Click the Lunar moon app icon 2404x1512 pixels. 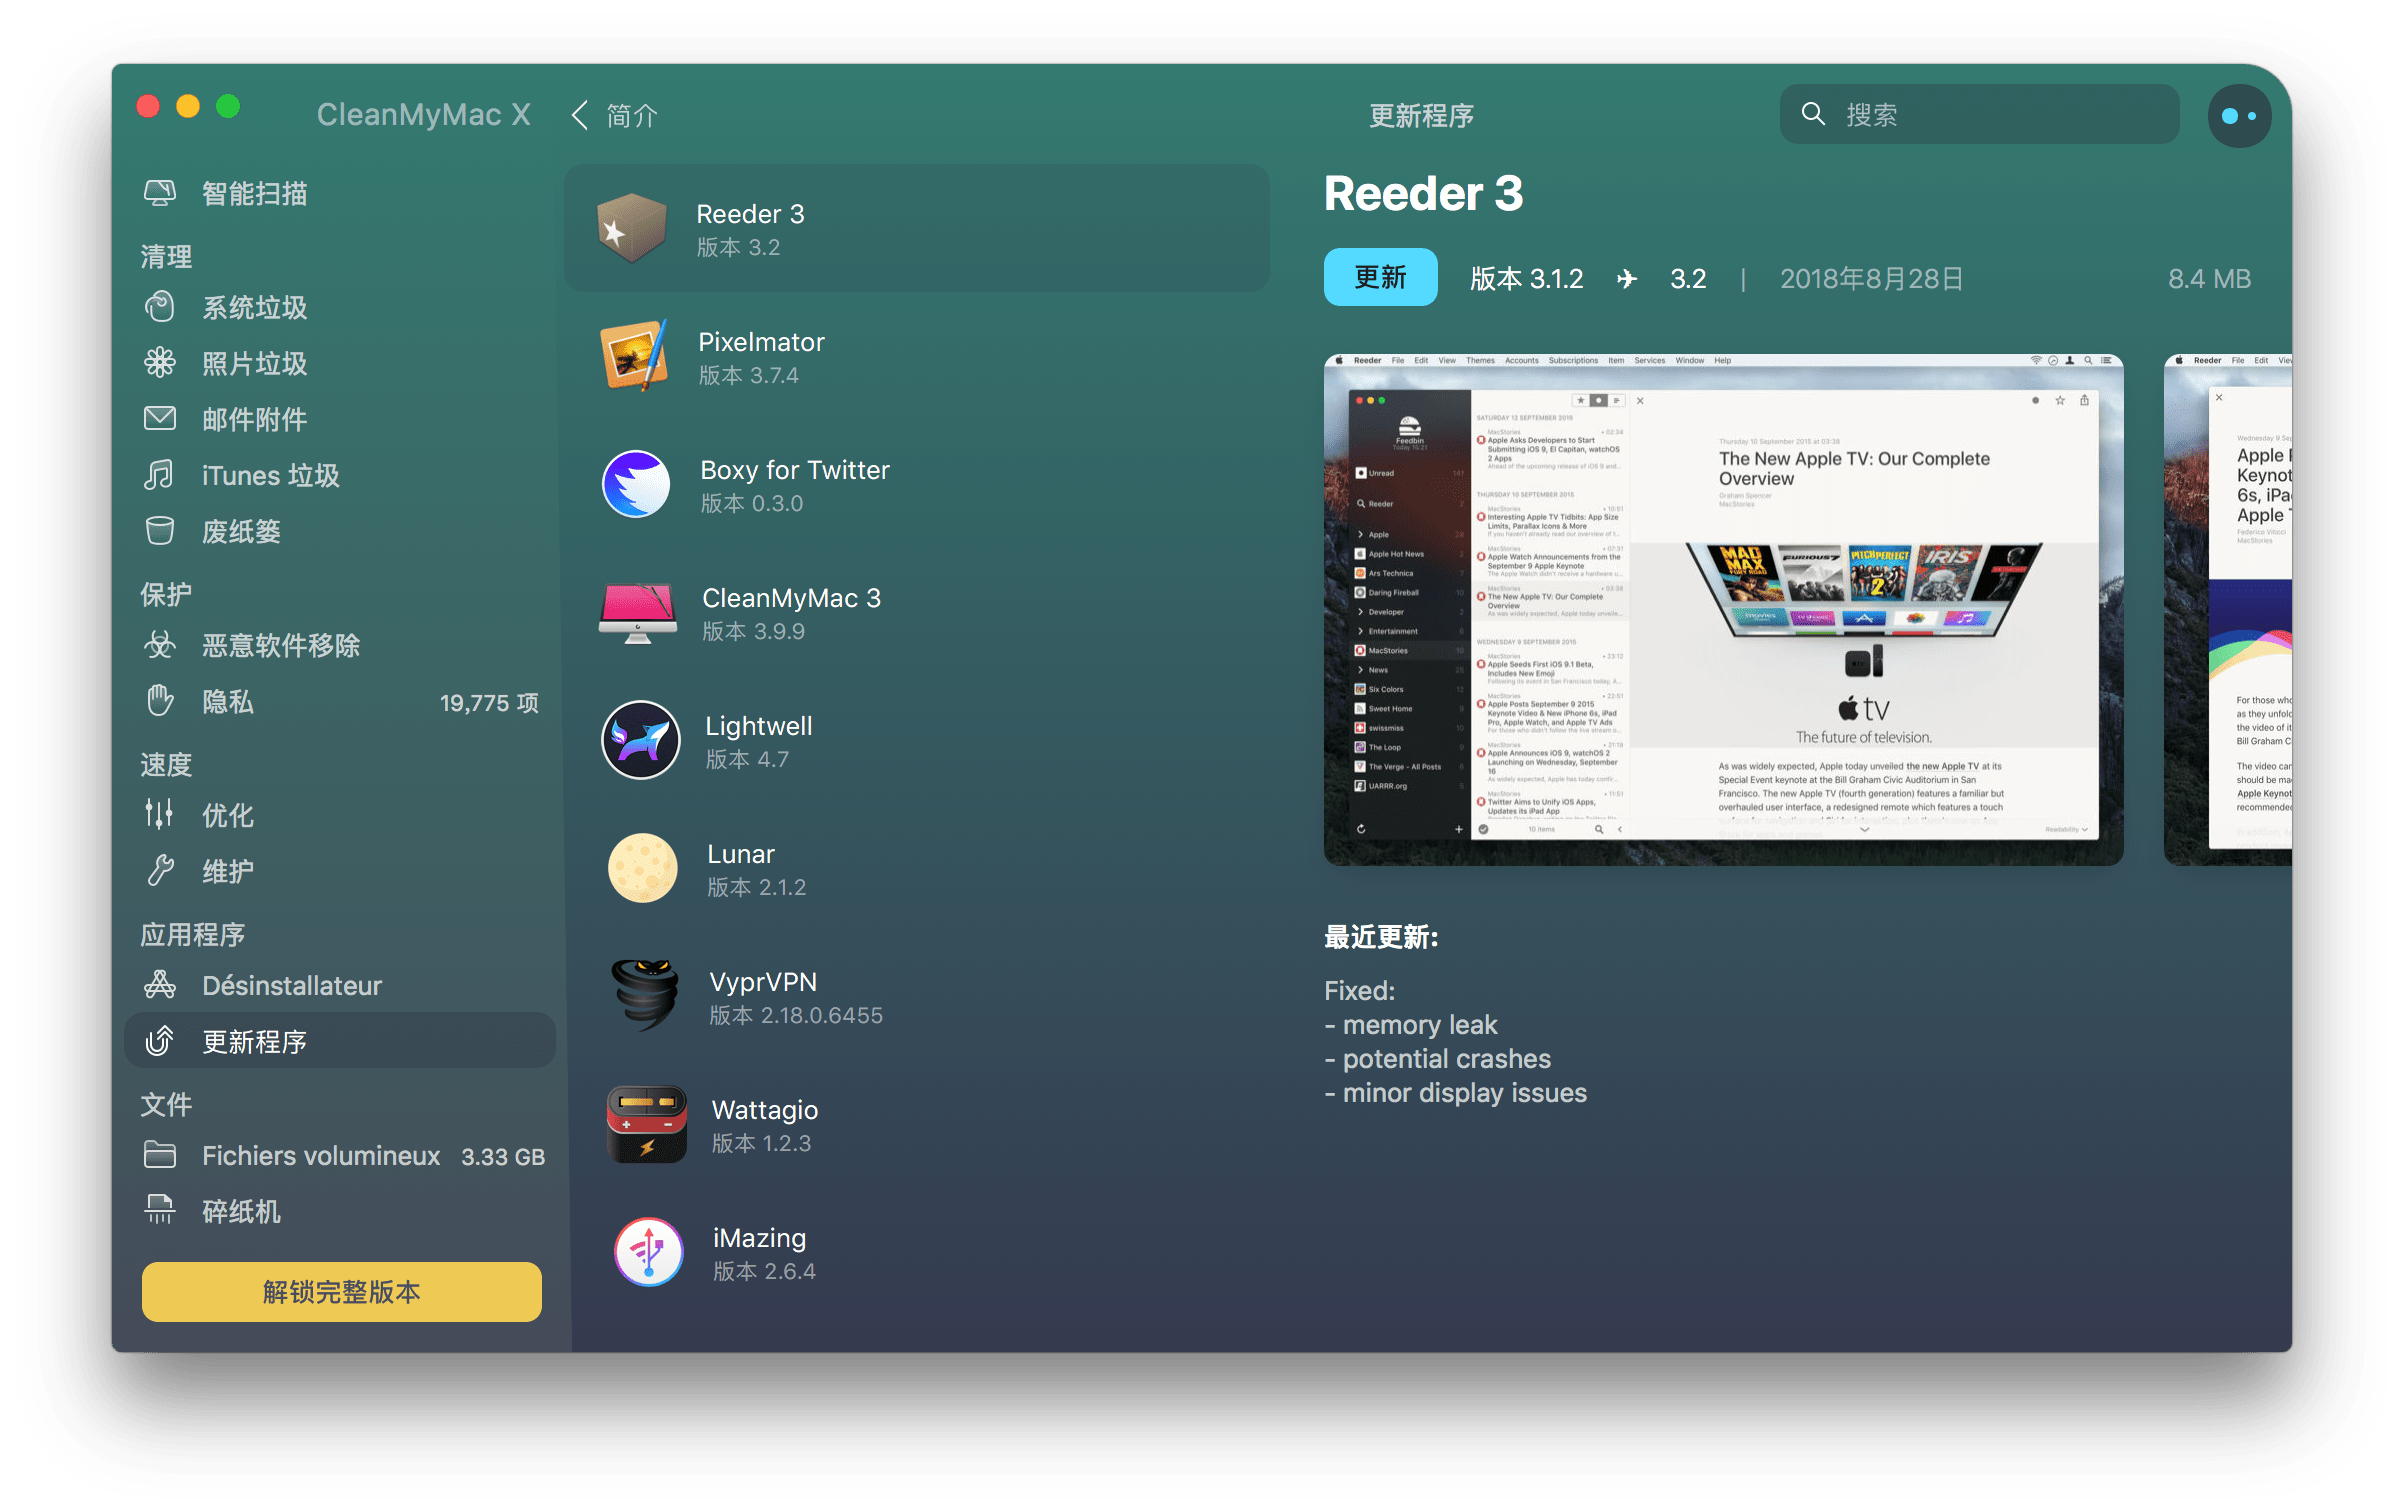click(643, 869)
